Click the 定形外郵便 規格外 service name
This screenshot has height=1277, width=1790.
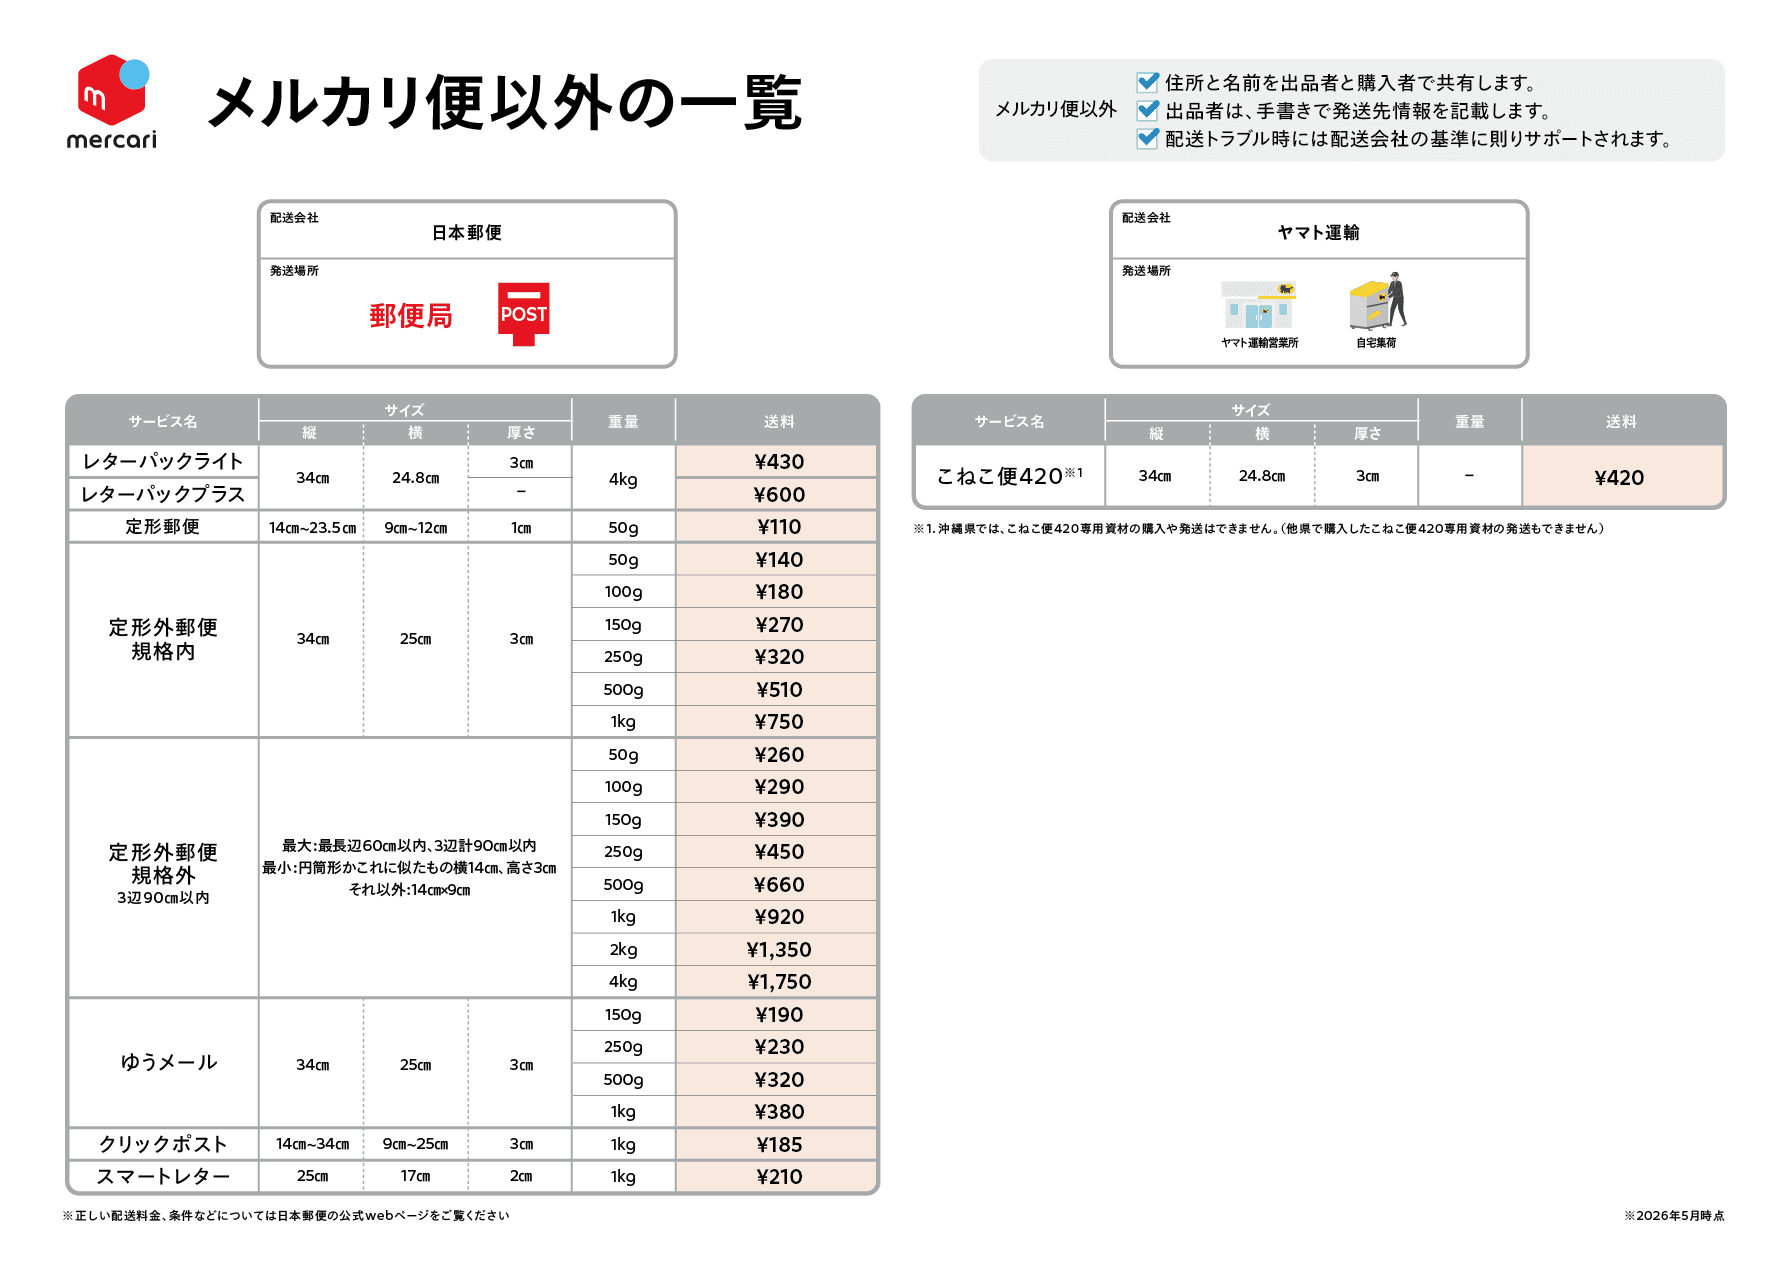pyautogui.click(x=163, y=864)
